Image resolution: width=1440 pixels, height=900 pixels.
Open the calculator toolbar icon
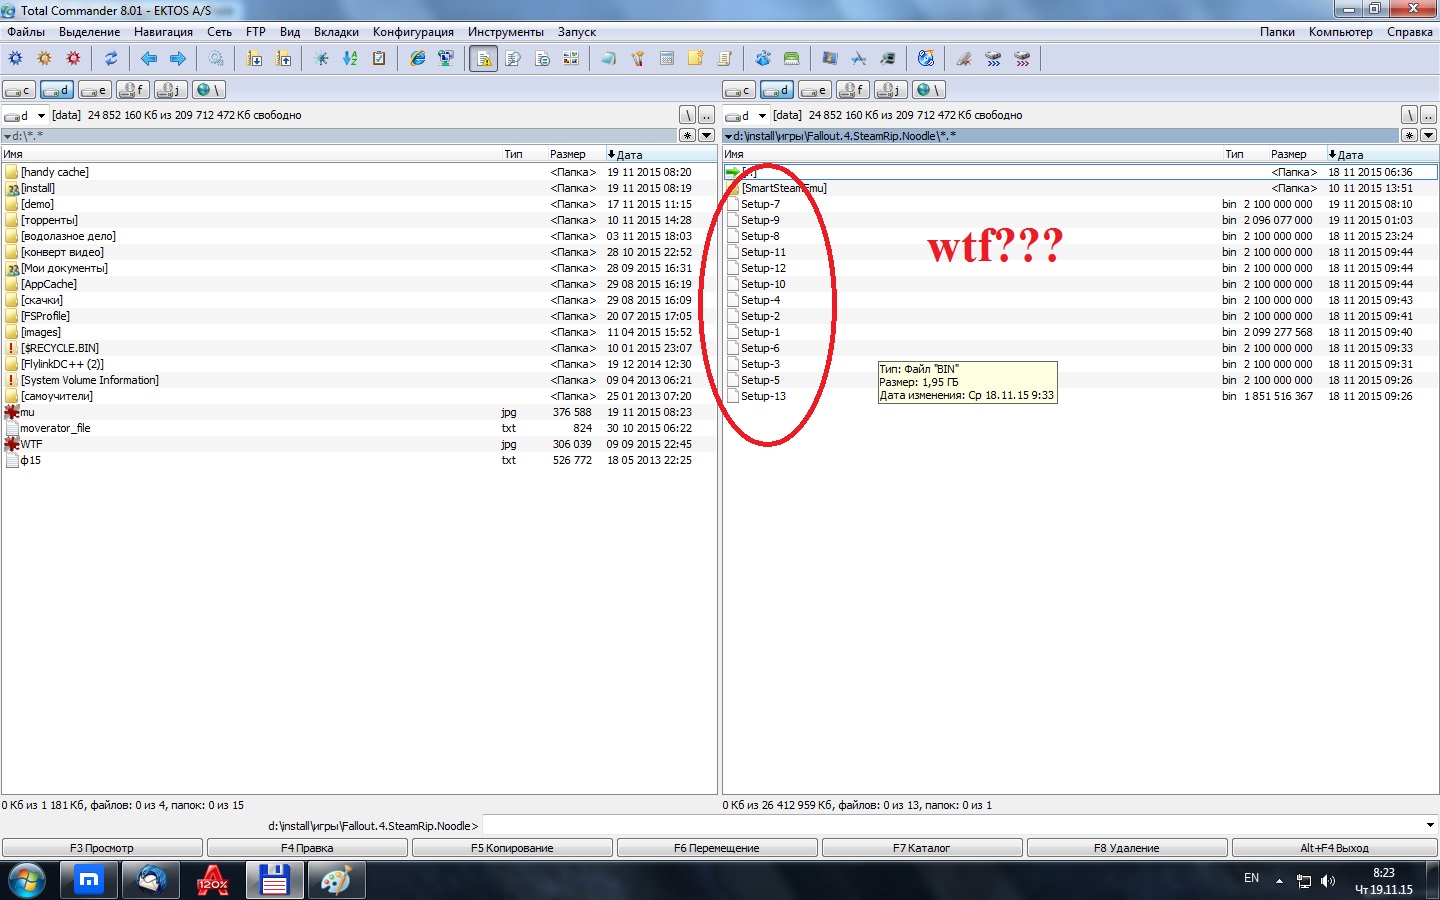667,59
